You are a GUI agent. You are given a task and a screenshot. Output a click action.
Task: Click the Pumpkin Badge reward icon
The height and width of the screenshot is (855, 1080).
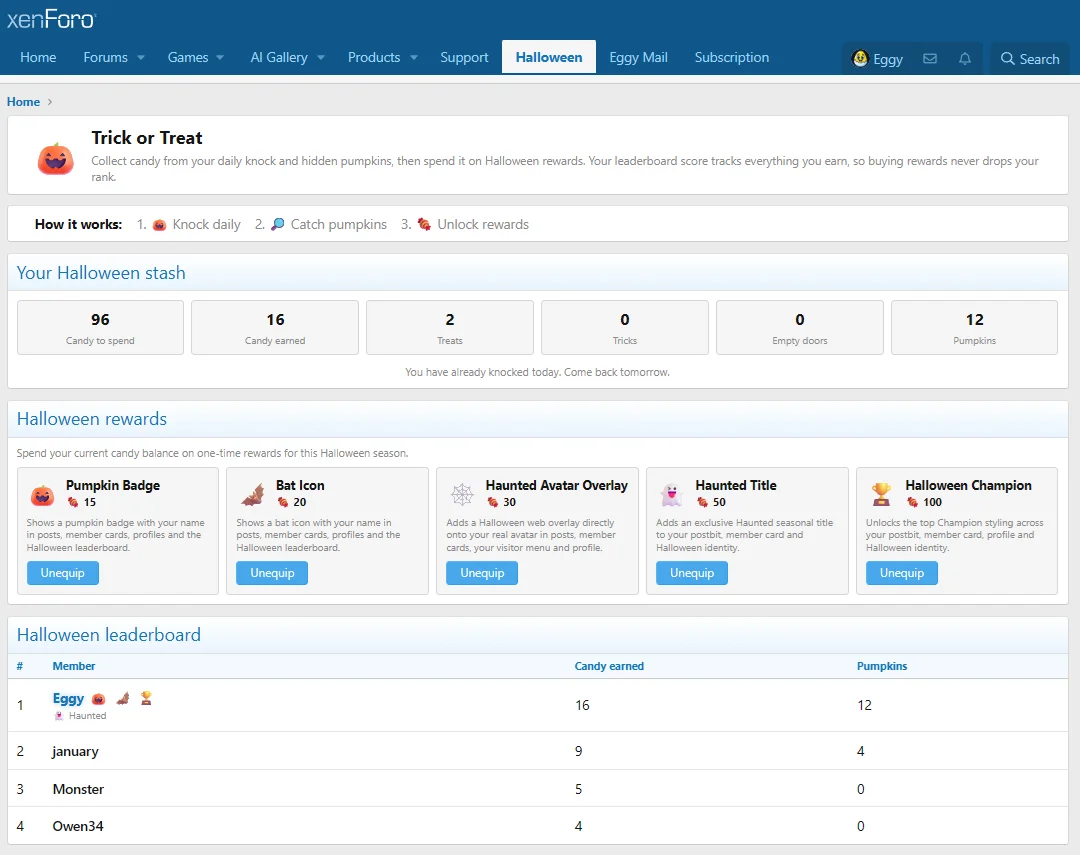(42, 495)
